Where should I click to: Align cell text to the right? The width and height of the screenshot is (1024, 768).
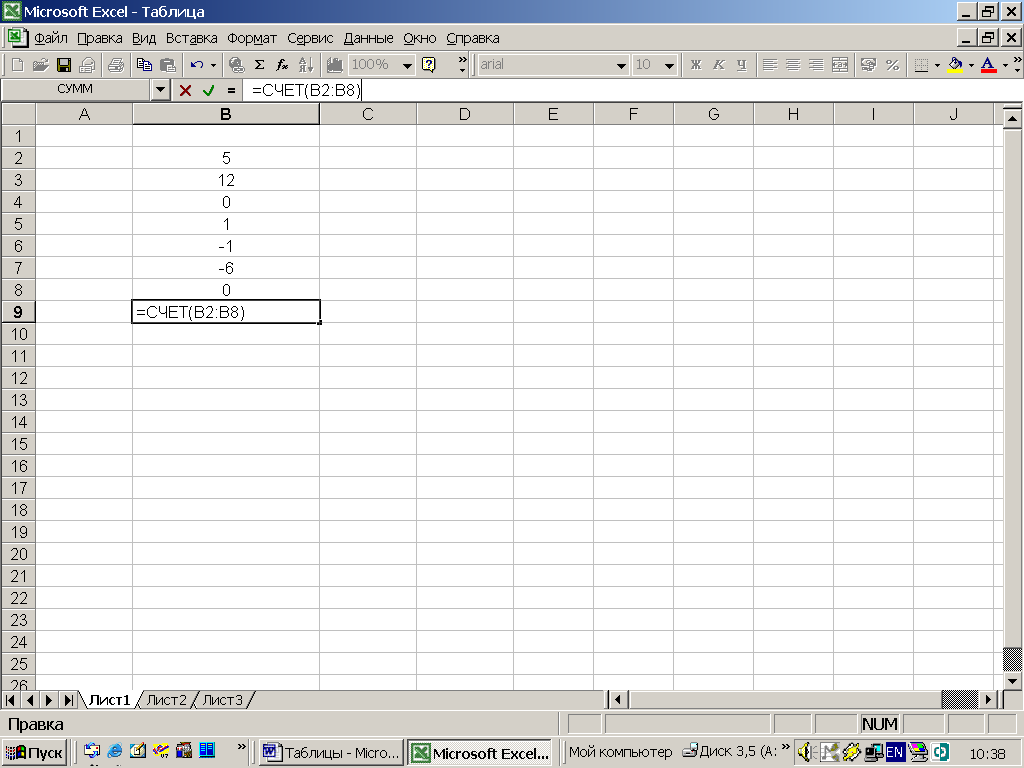[x=816, y=65]
